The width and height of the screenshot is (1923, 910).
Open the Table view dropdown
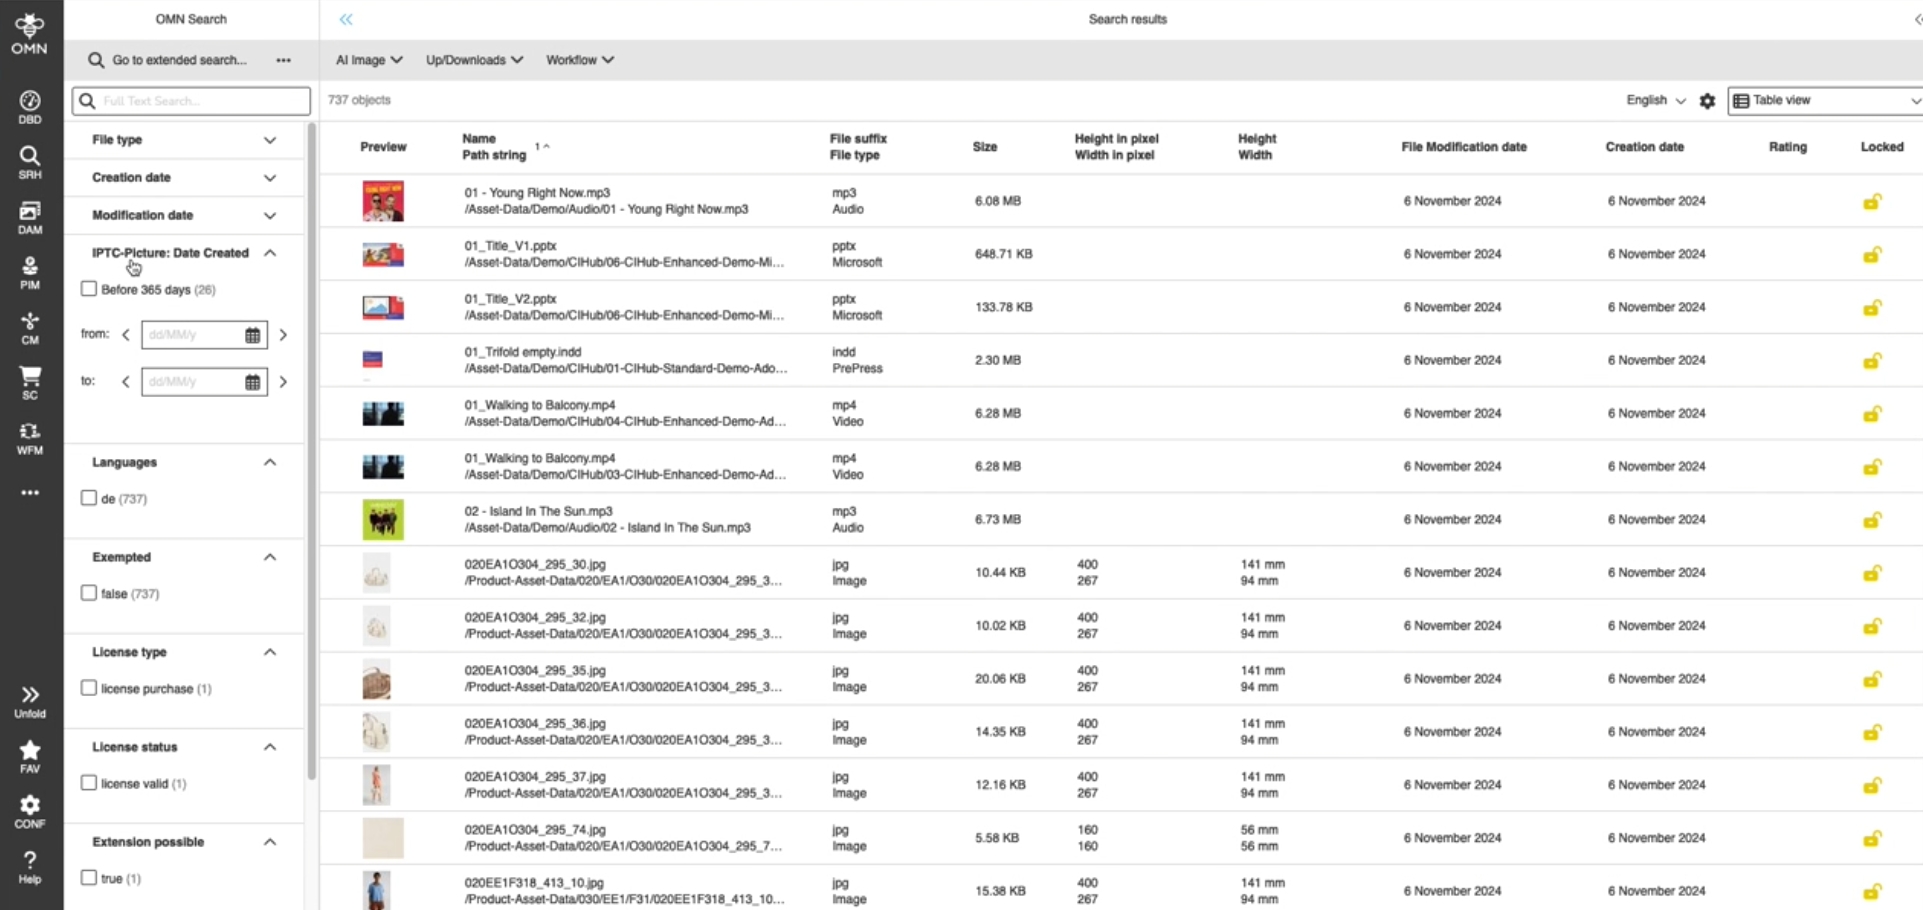pyautogui.click(x=1824, y=101)
